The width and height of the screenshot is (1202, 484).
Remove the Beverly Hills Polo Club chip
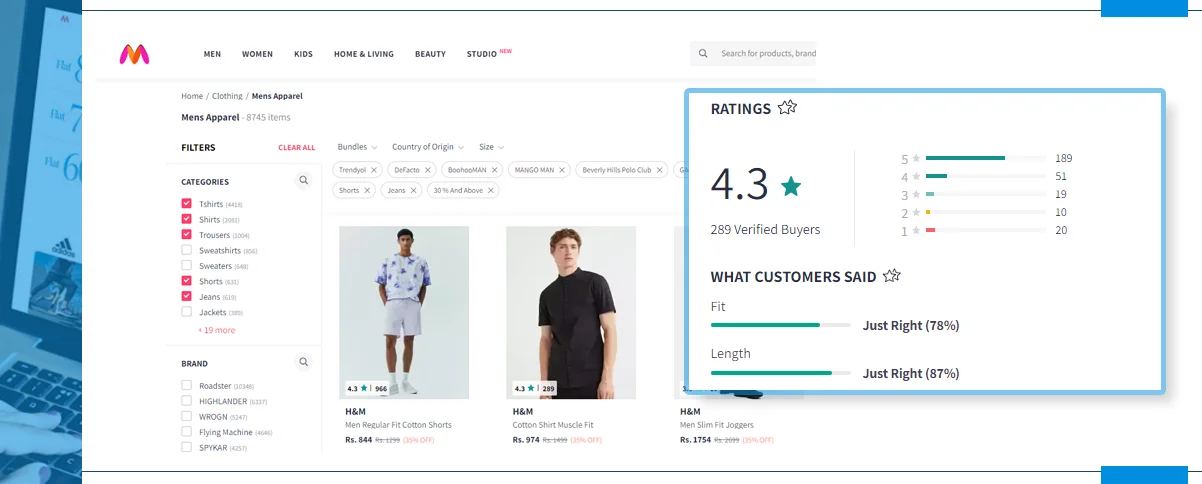[660, 170]
